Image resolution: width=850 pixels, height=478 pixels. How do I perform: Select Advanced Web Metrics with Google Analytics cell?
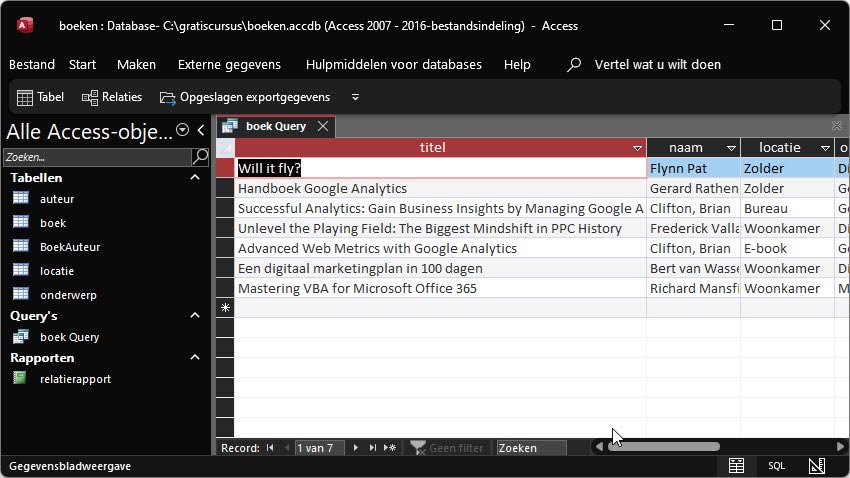click(440, 248)
